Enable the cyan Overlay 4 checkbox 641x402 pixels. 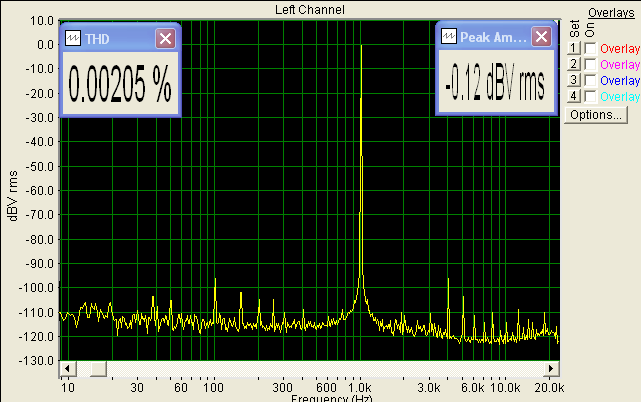(591, 96)
